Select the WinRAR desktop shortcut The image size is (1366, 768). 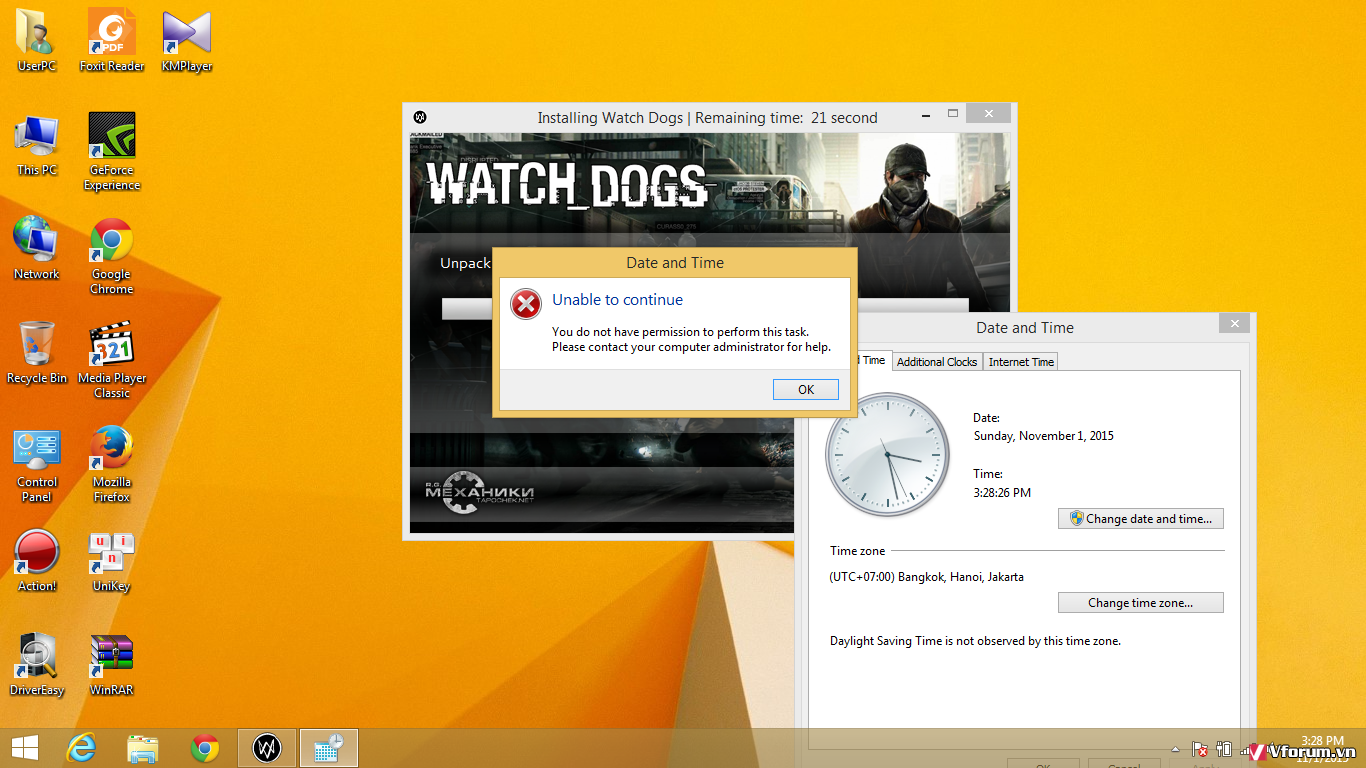pyautogui.click(x=112, y=664)
